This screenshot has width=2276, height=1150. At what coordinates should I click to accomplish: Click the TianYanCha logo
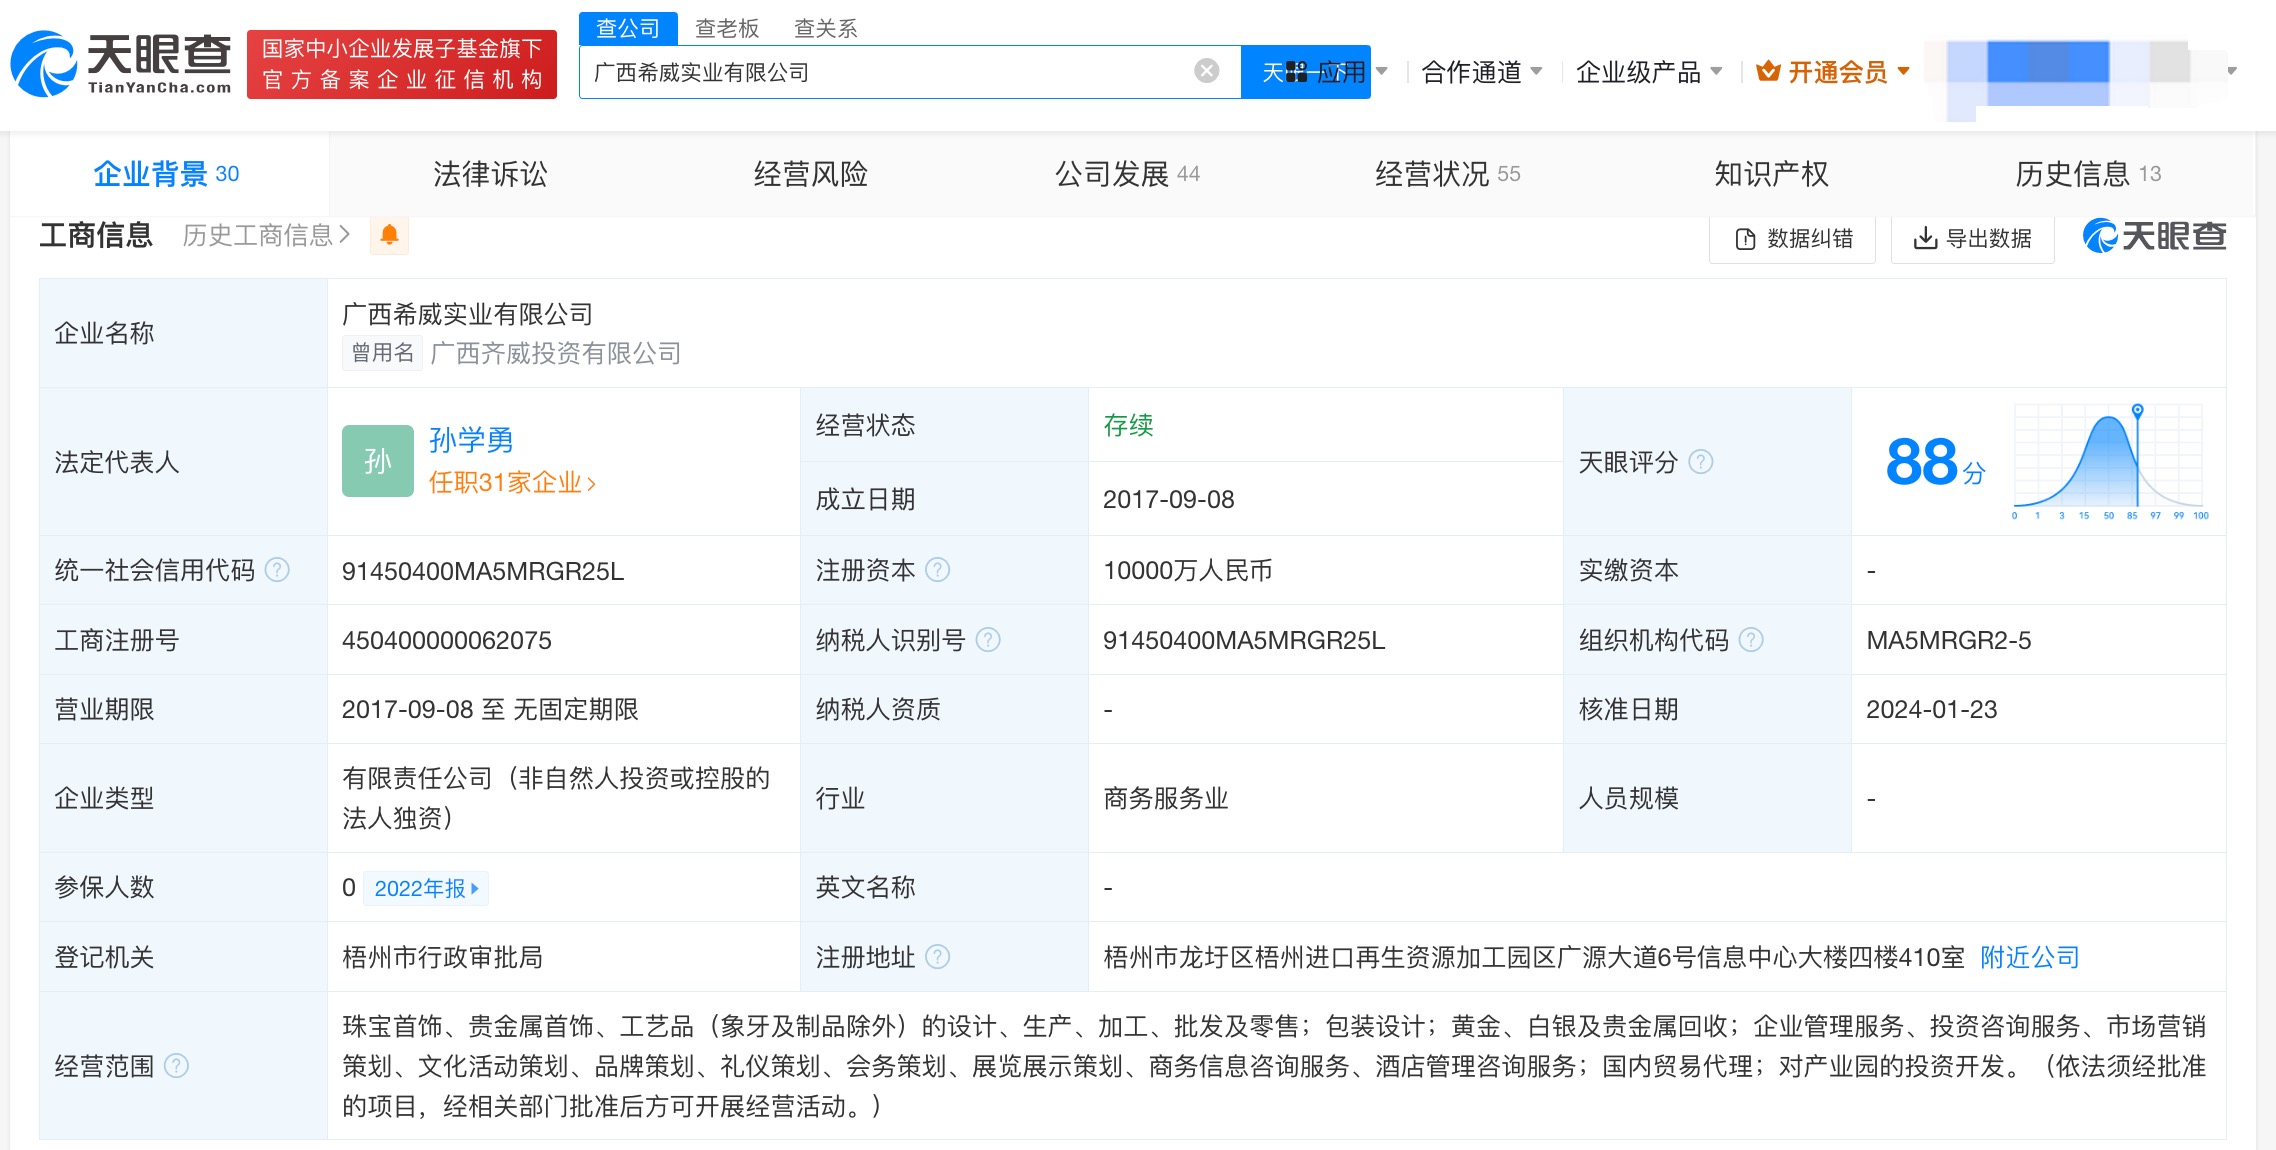pos(121,64)
